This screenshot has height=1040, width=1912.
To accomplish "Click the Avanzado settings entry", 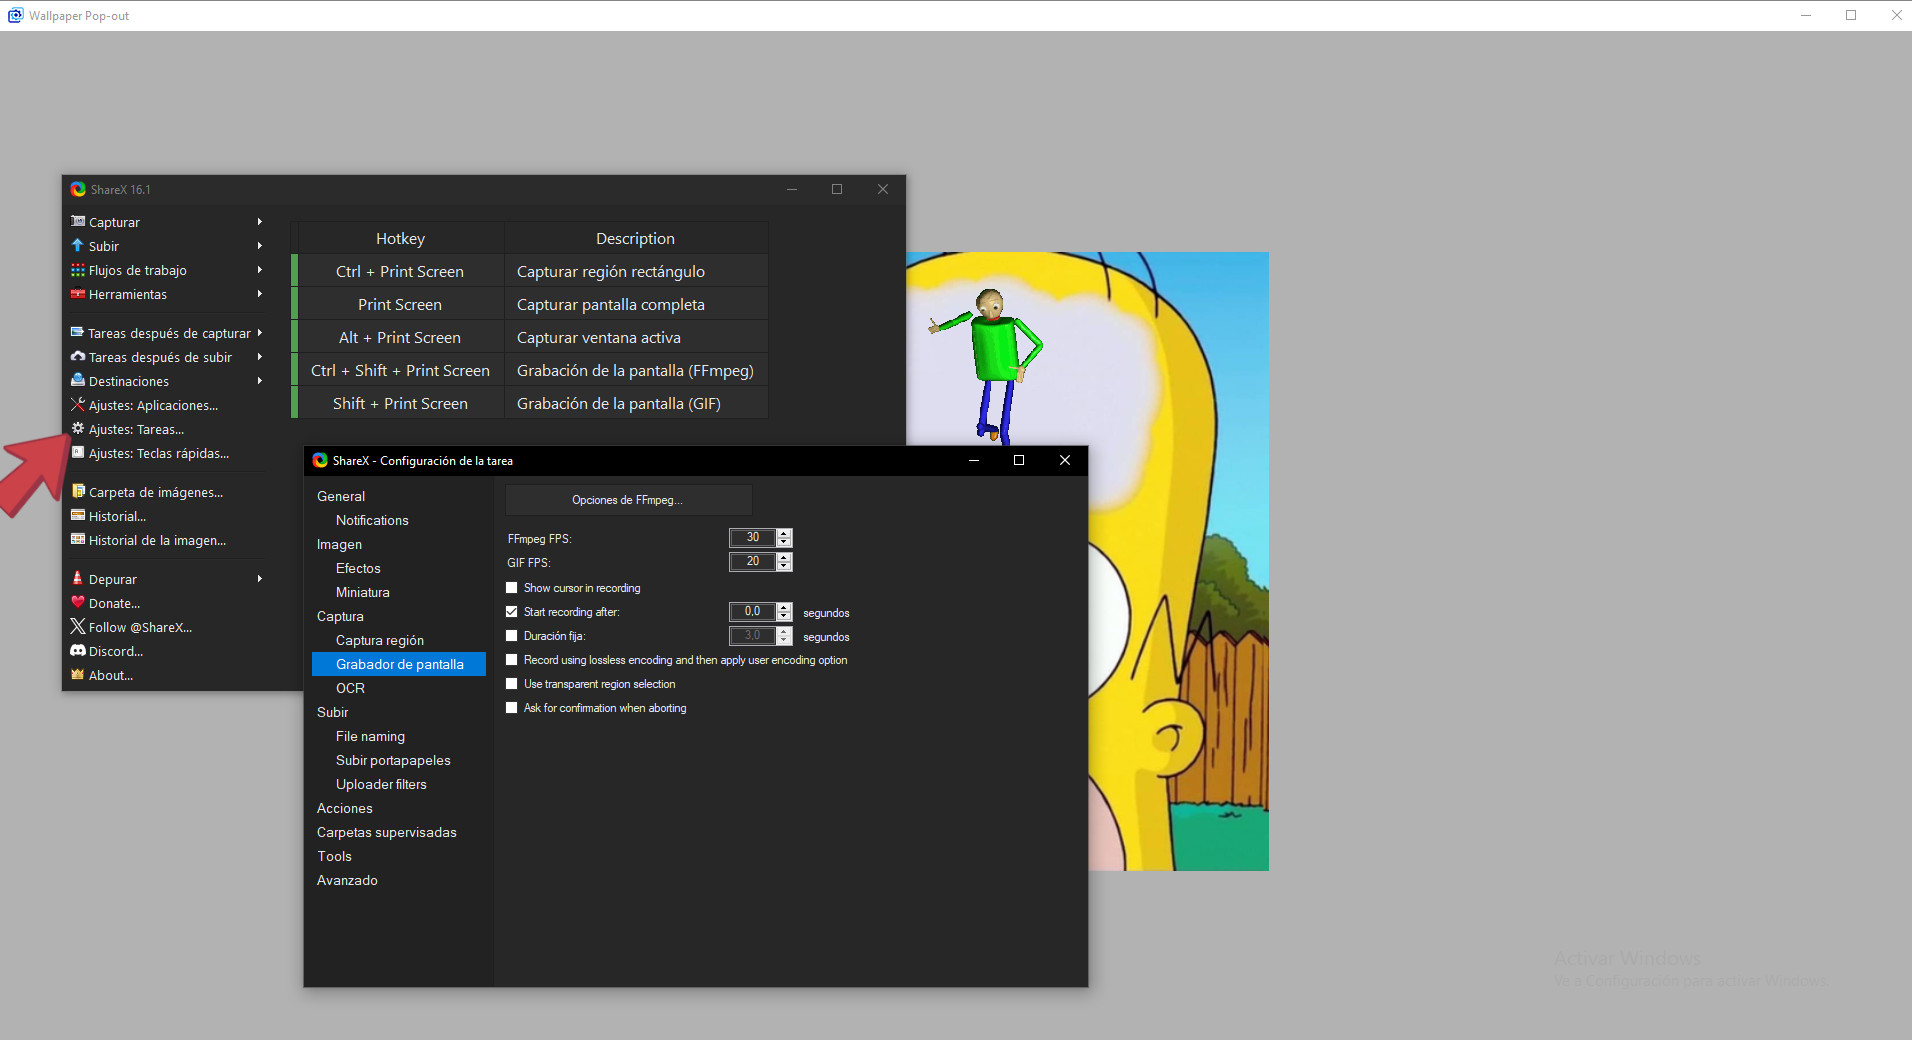I will (x=347, y=880).
